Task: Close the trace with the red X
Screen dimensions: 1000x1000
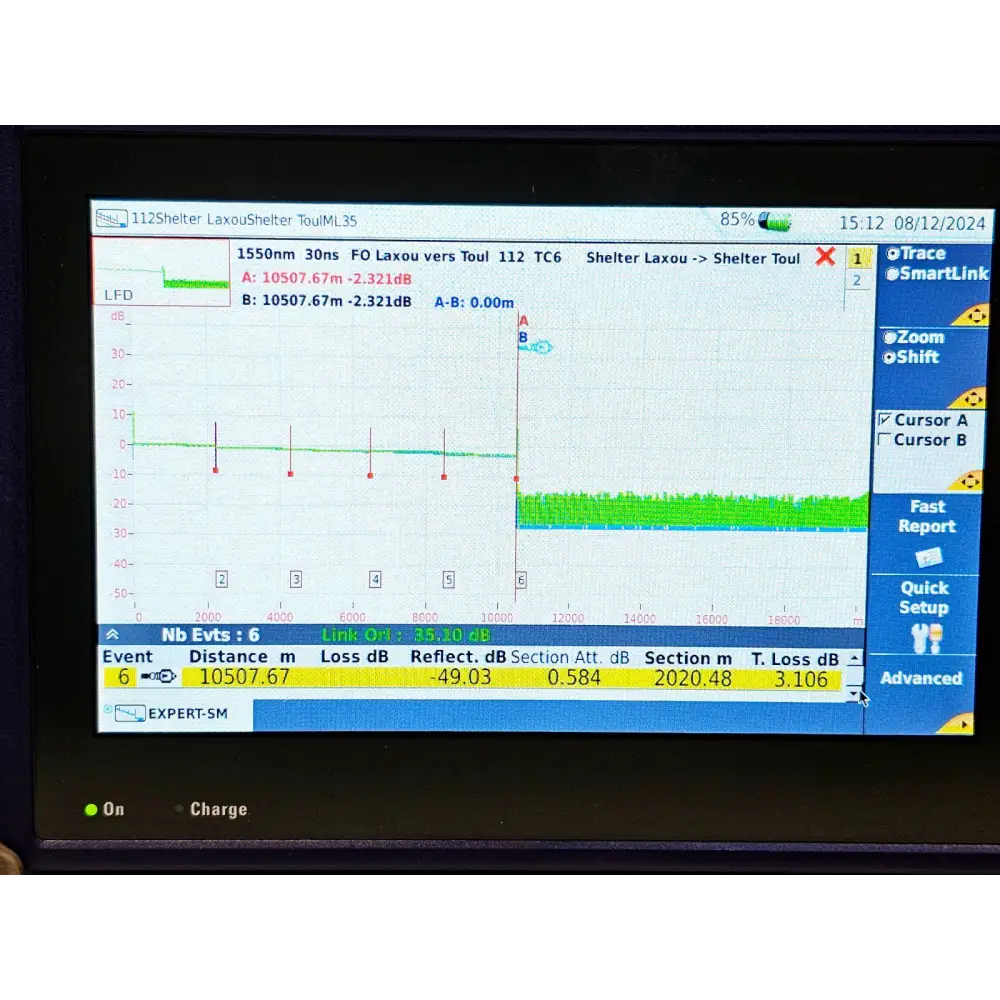Action: (825, 256)
